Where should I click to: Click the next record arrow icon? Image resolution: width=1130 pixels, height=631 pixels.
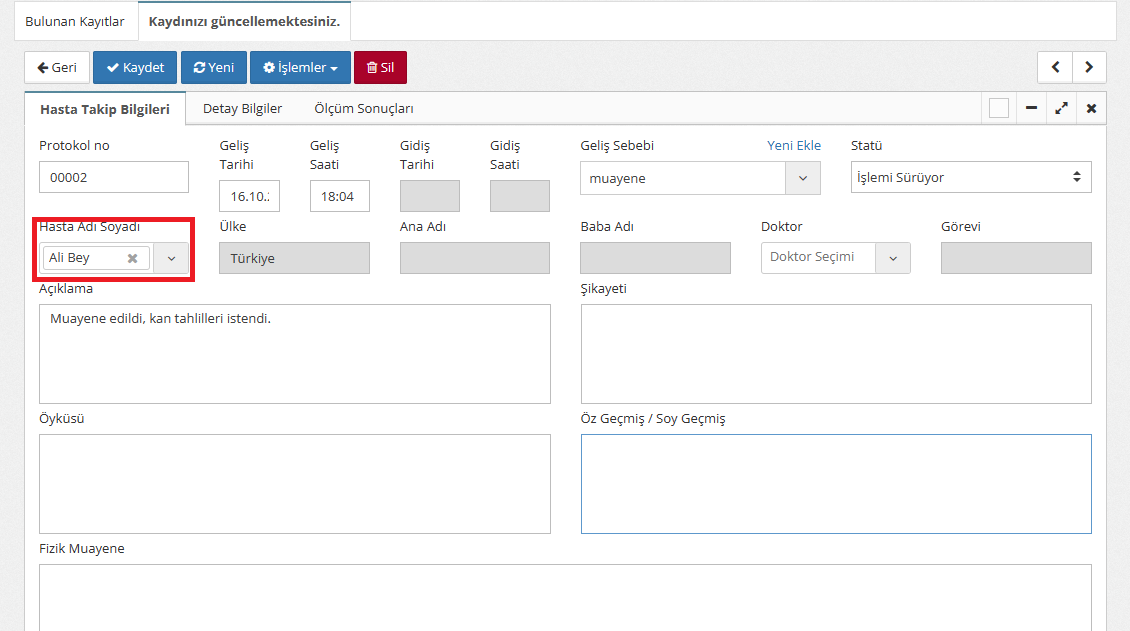[1089, 67]
